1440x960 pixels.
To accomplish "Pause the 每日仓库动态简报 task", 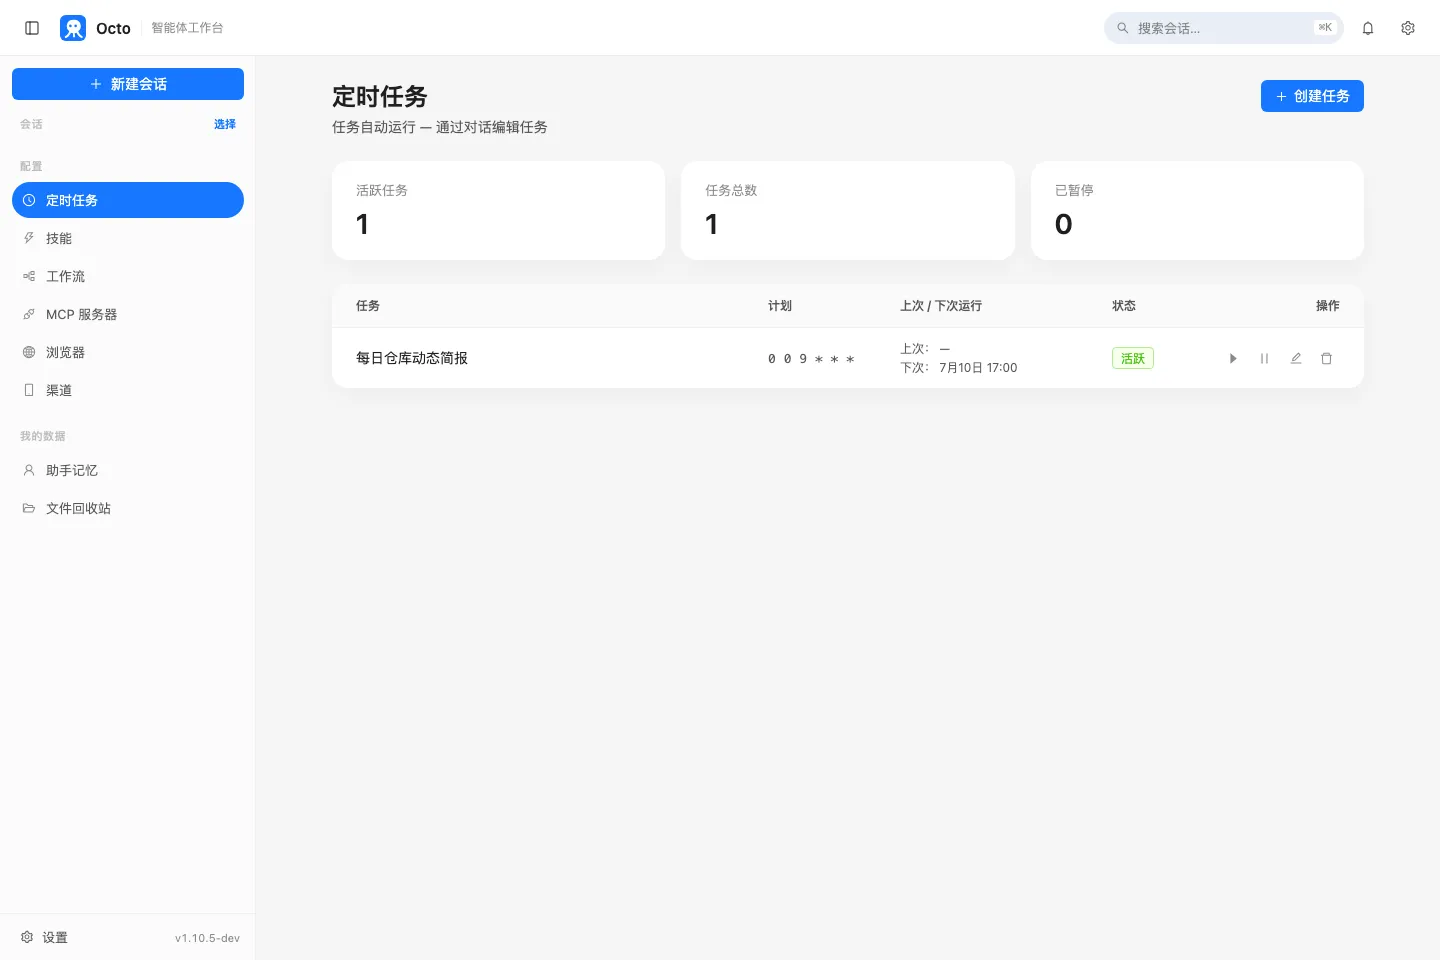I will (1264, 358).
